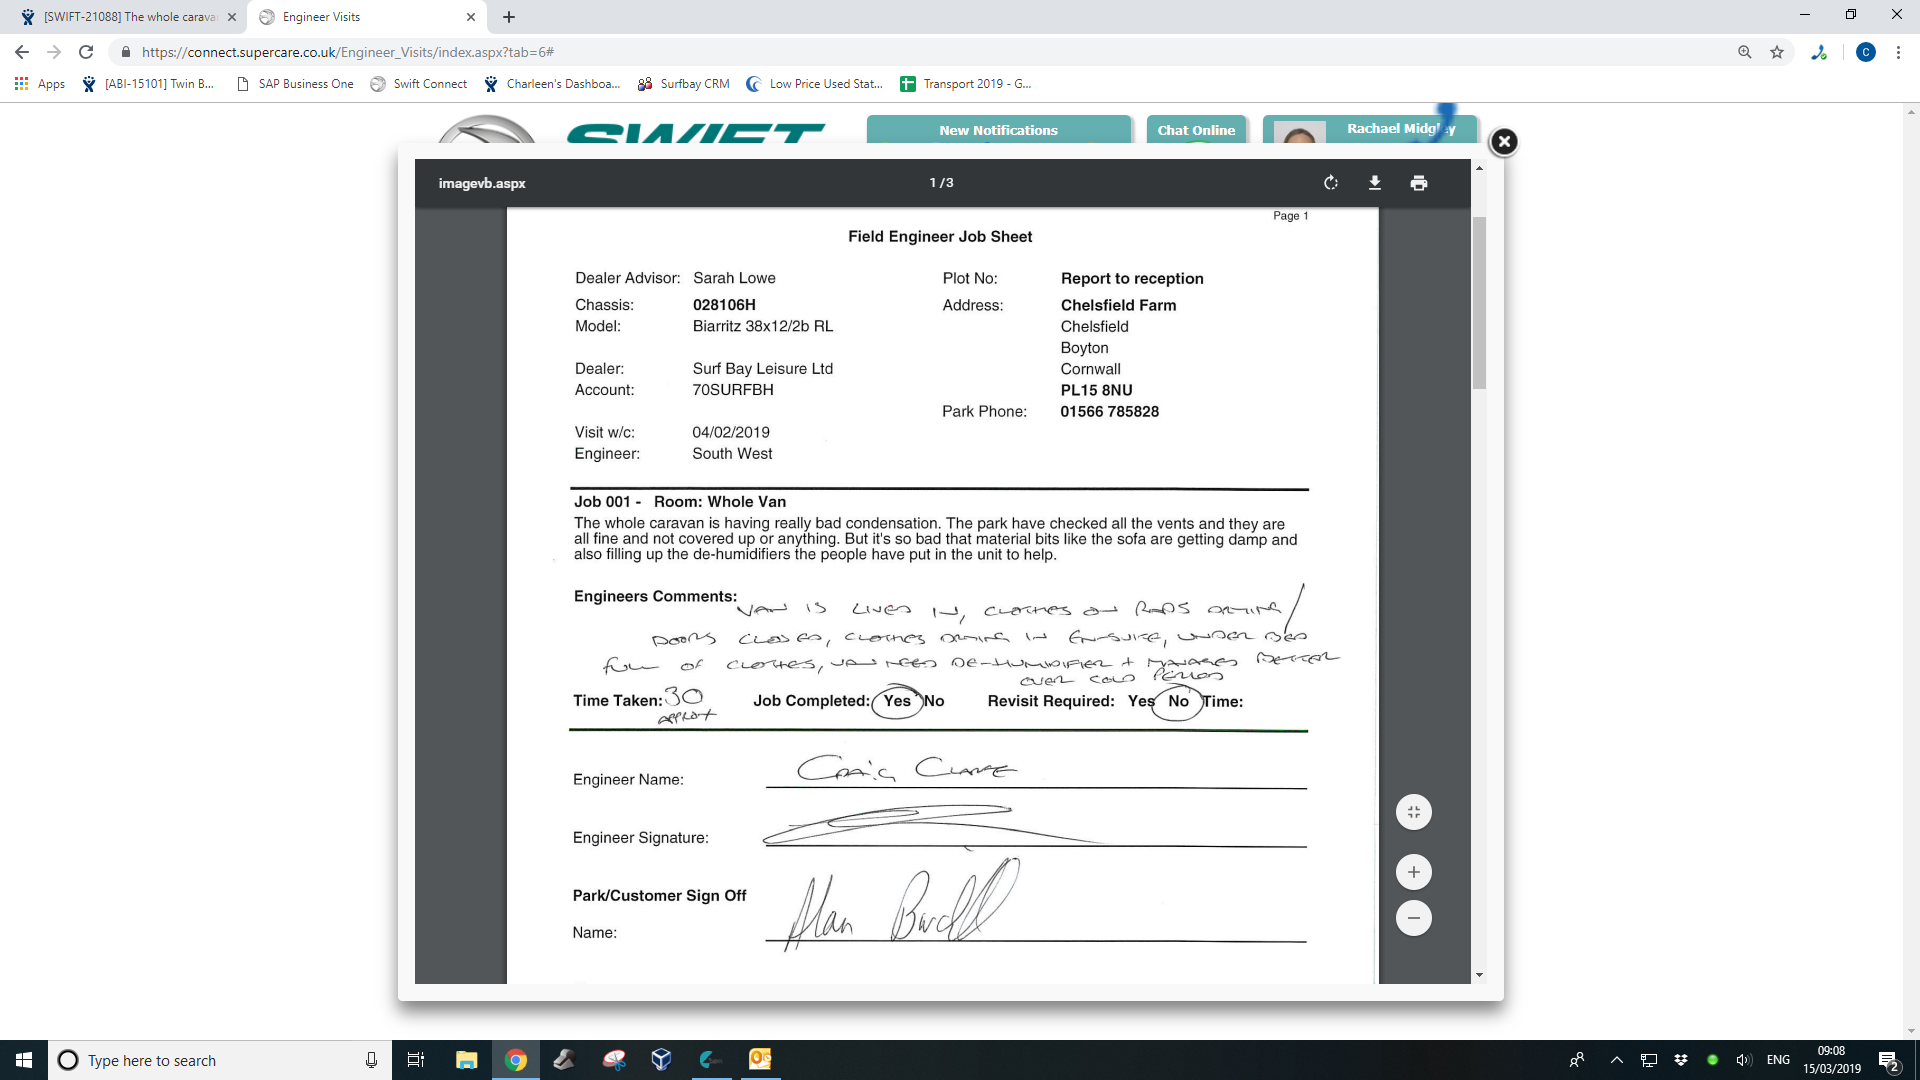The width and height of the screenshot is (1920, 1080).
Task: Click the fit-to-page button
Action: [x=1413, y=812]
